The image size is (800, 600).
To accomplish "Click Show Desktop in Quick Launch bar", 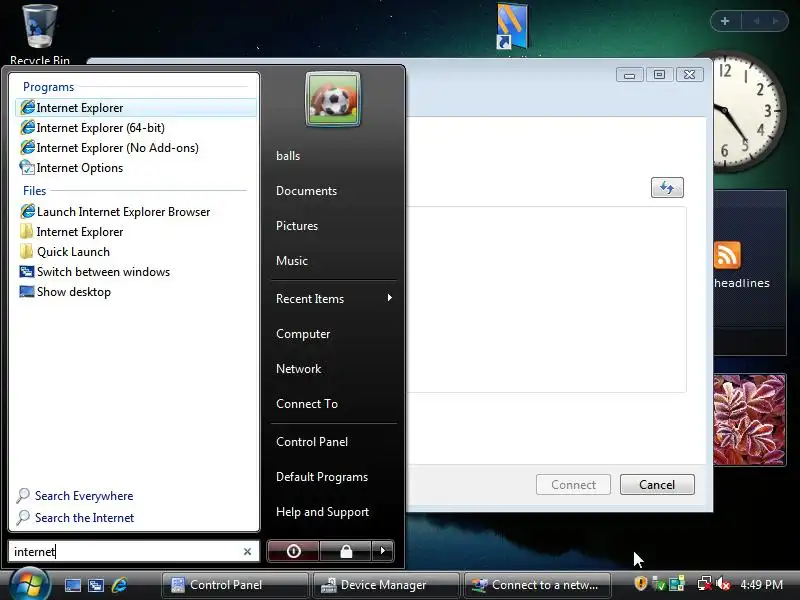I will pyautogui.click(x=72, y=585).
